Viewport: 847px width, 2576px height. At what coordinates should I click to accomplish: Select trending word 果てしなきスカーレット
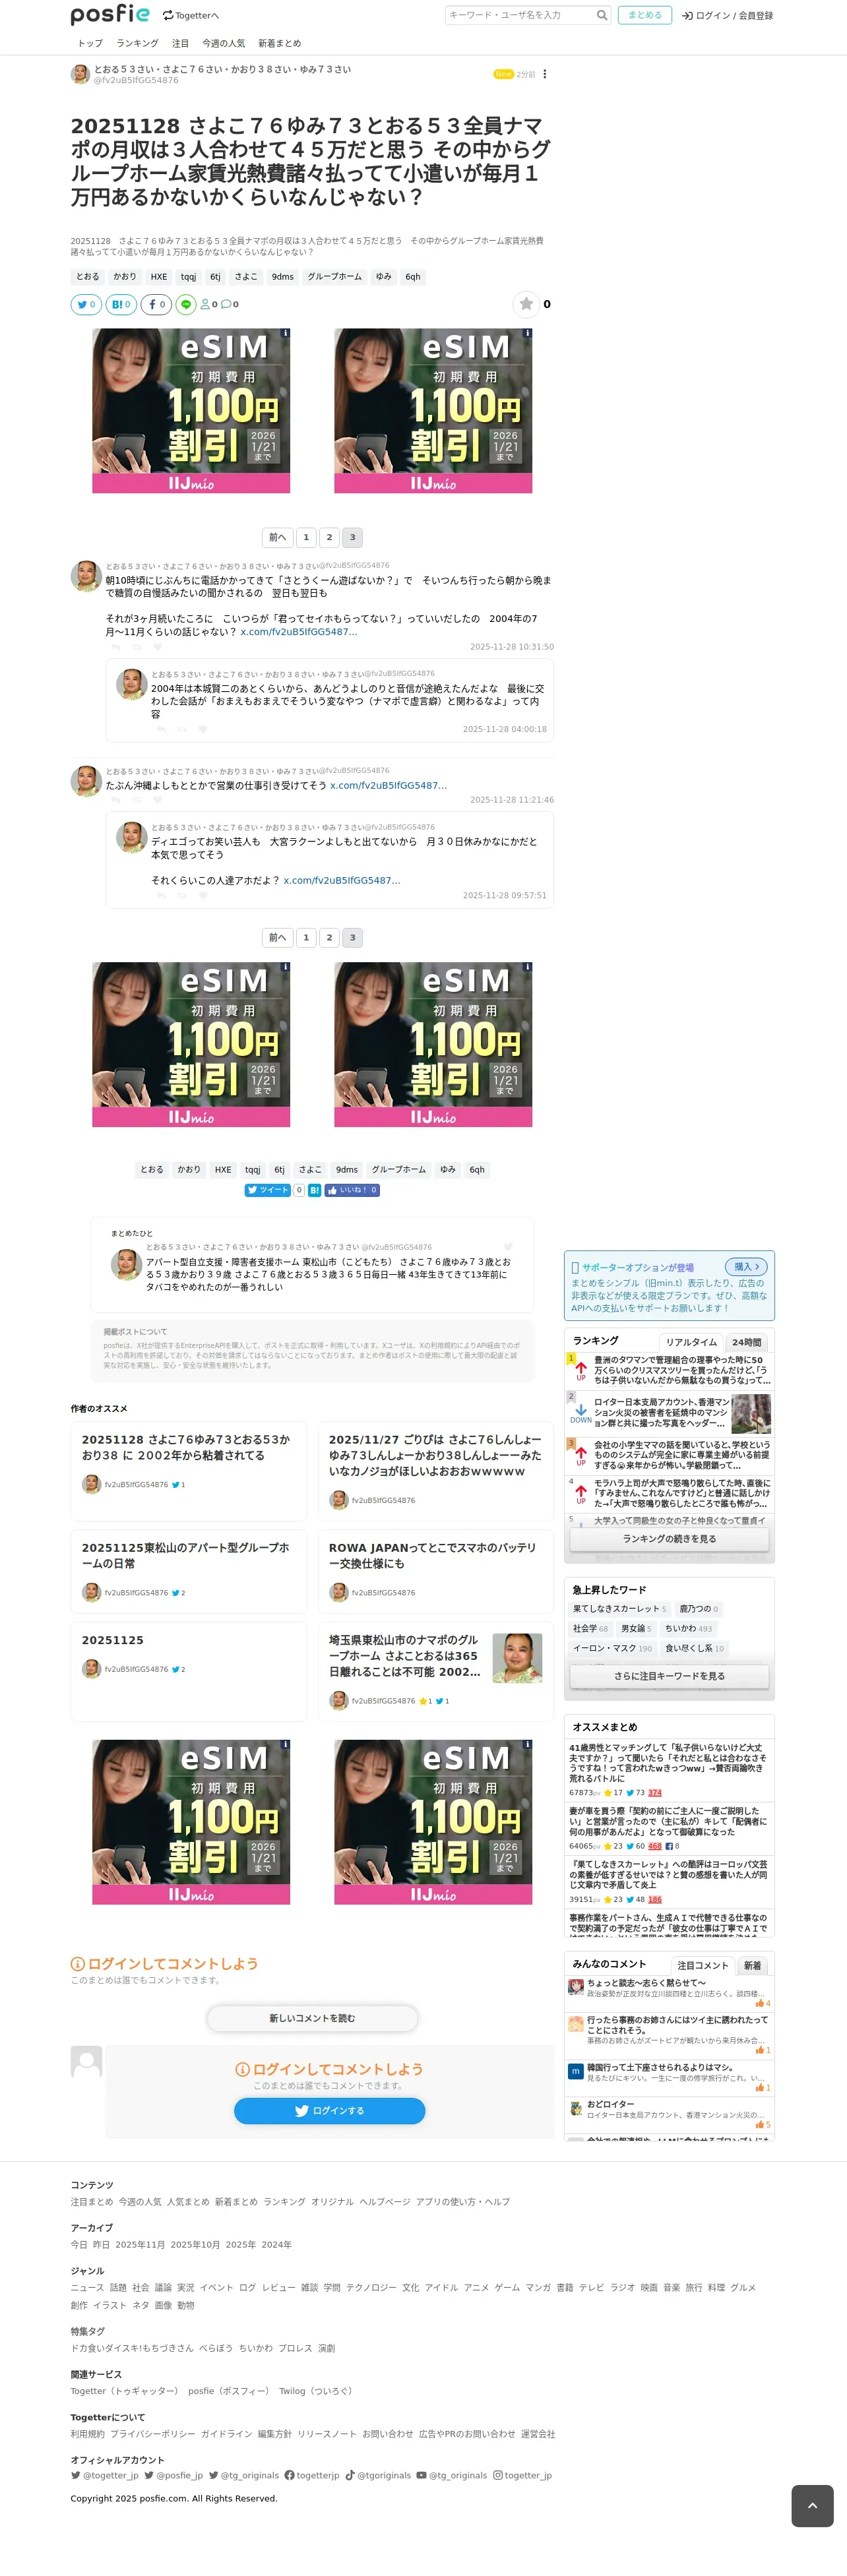619,1609
